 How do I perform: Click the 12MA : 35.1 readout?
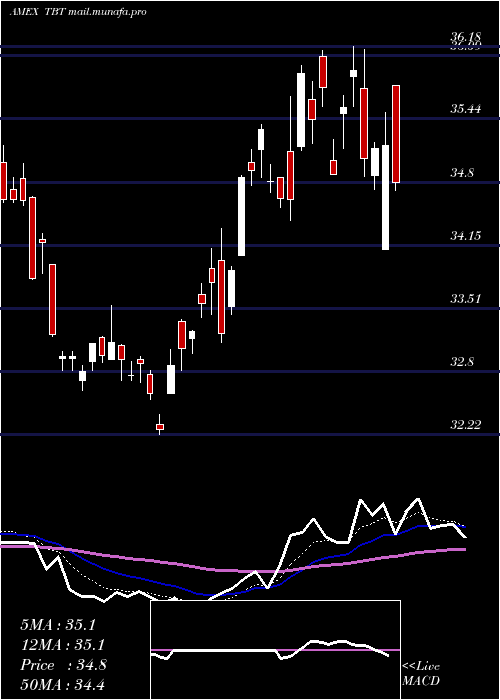click(x=62, y=645)
